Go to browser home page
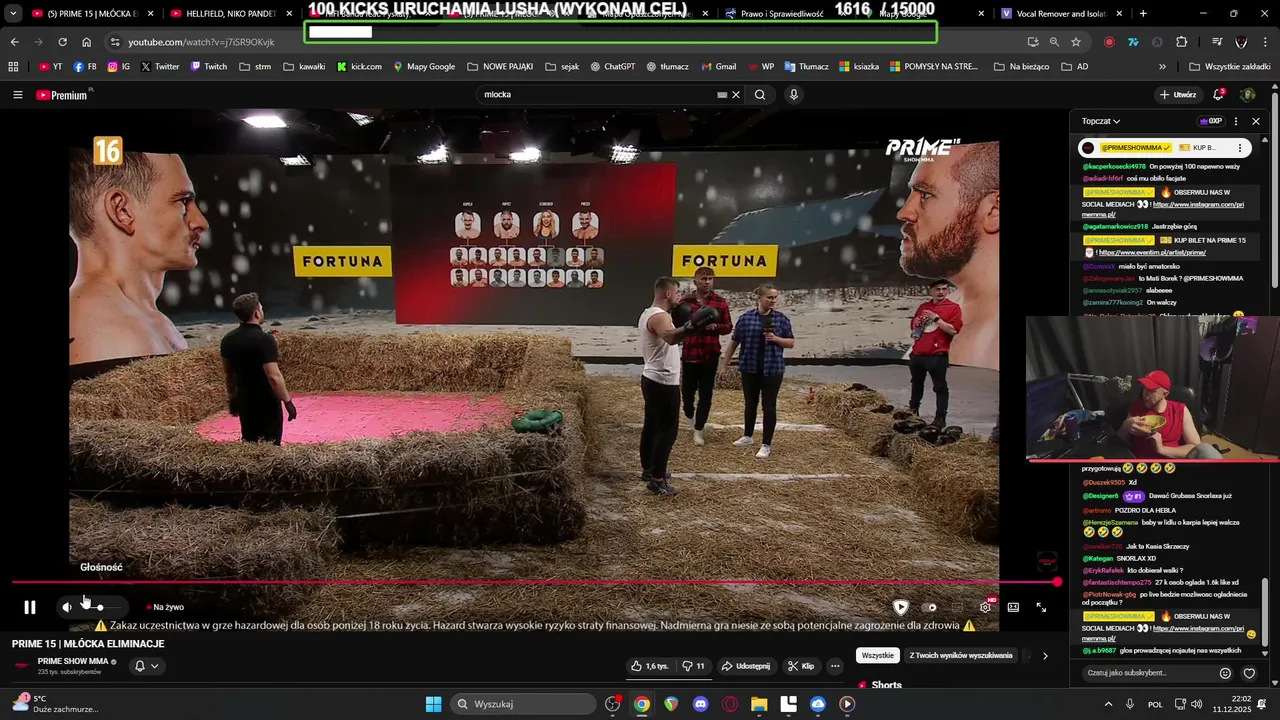1280x720 pixels. tap(87, 42)
